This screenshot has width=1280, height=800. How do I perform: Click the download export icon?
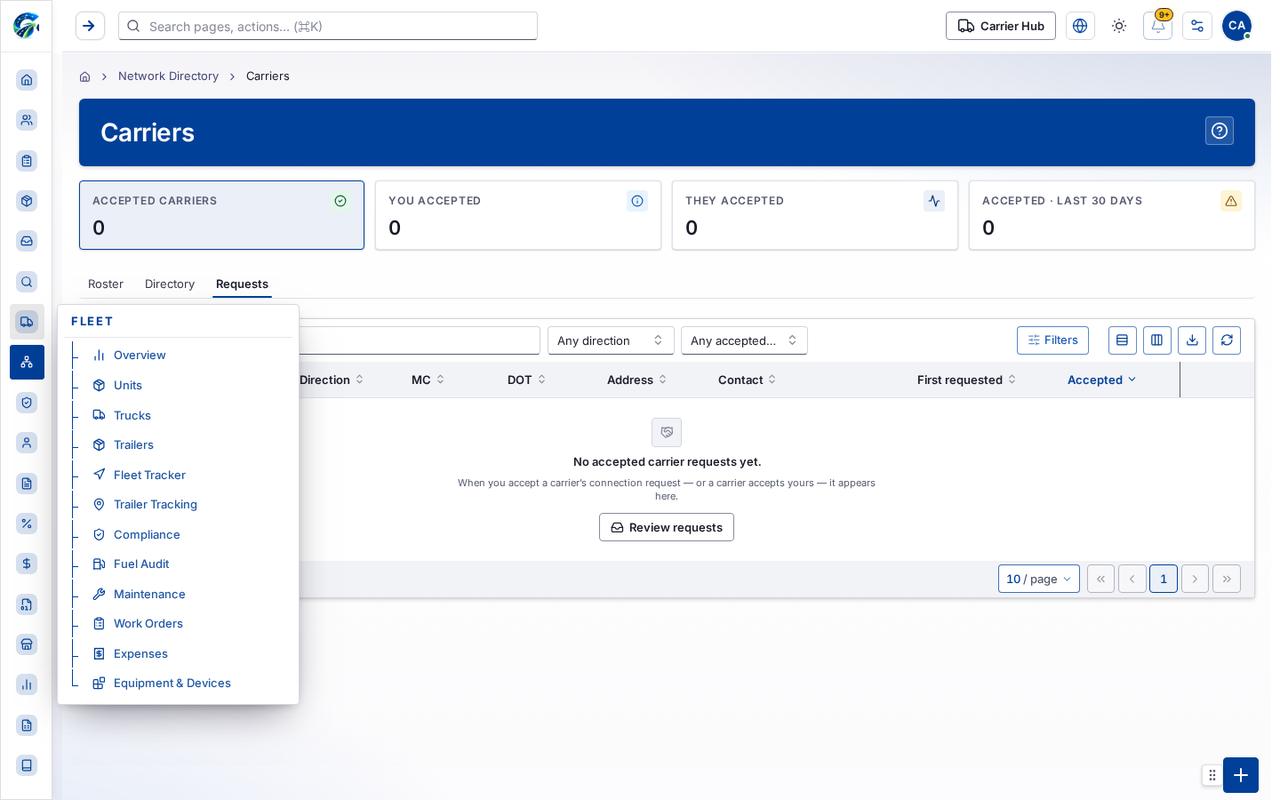click(x=1192, y=340)
